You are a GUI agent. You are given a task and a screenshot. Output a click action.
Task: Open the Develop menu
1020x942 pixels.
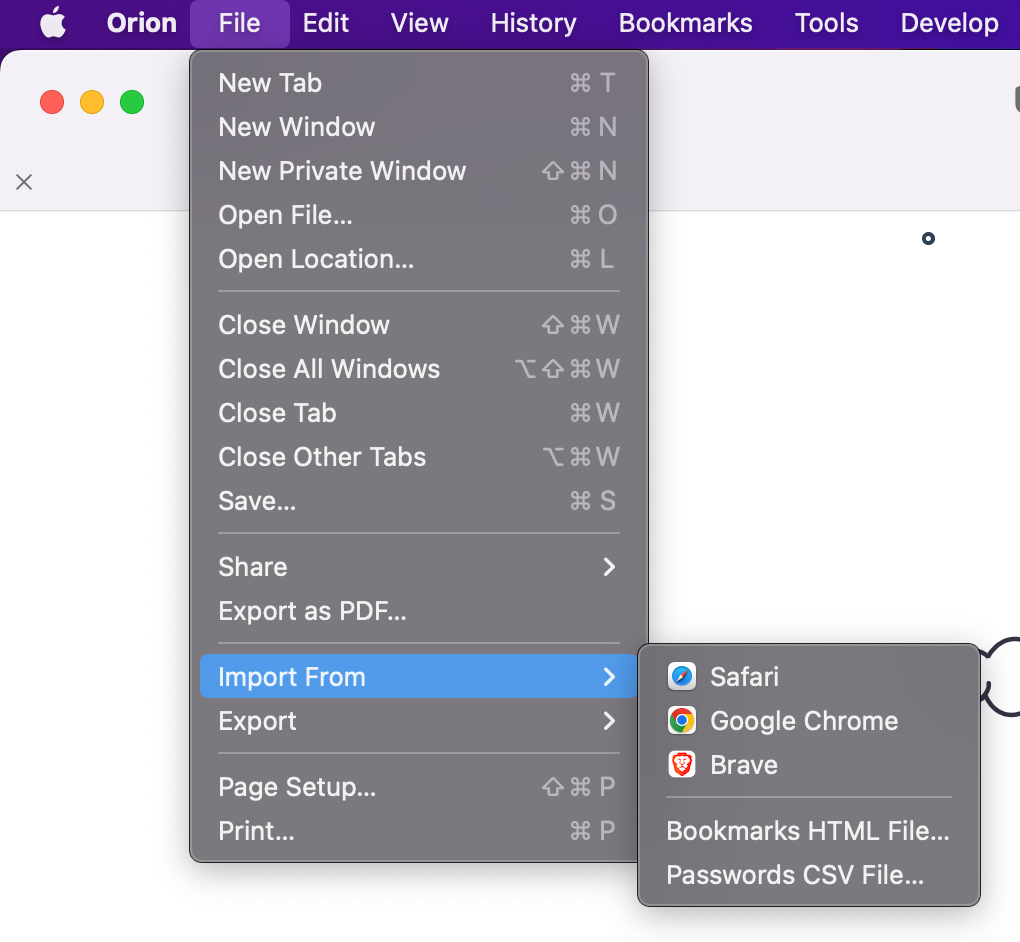click(x=948, y=23)
